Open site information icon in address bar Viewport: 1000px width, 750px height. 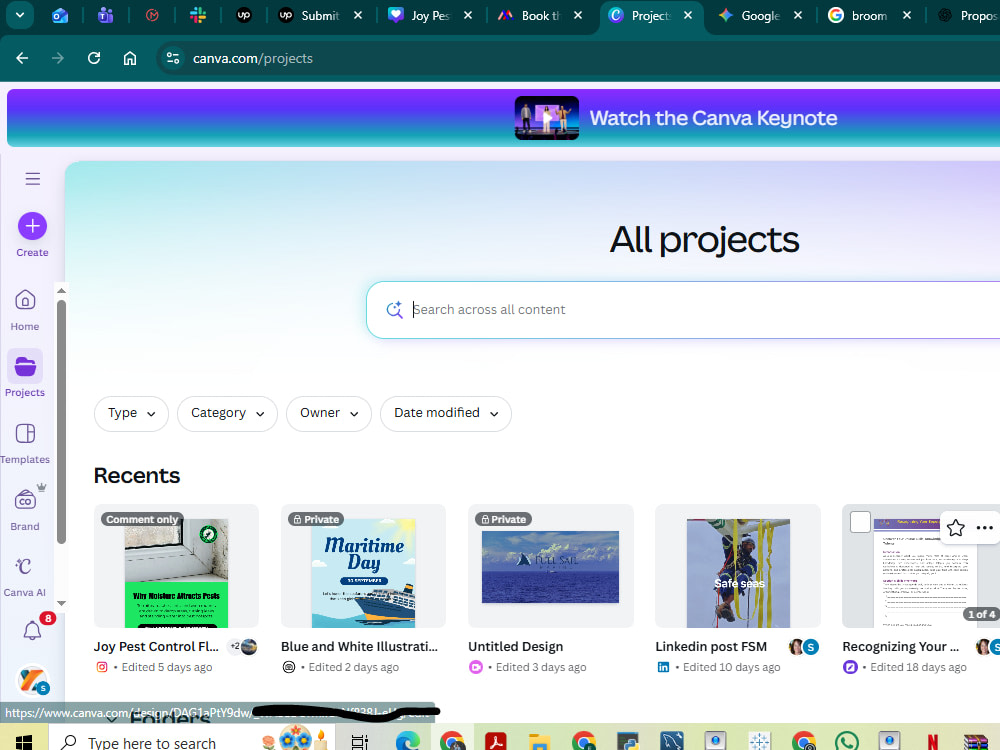(173, 58)
